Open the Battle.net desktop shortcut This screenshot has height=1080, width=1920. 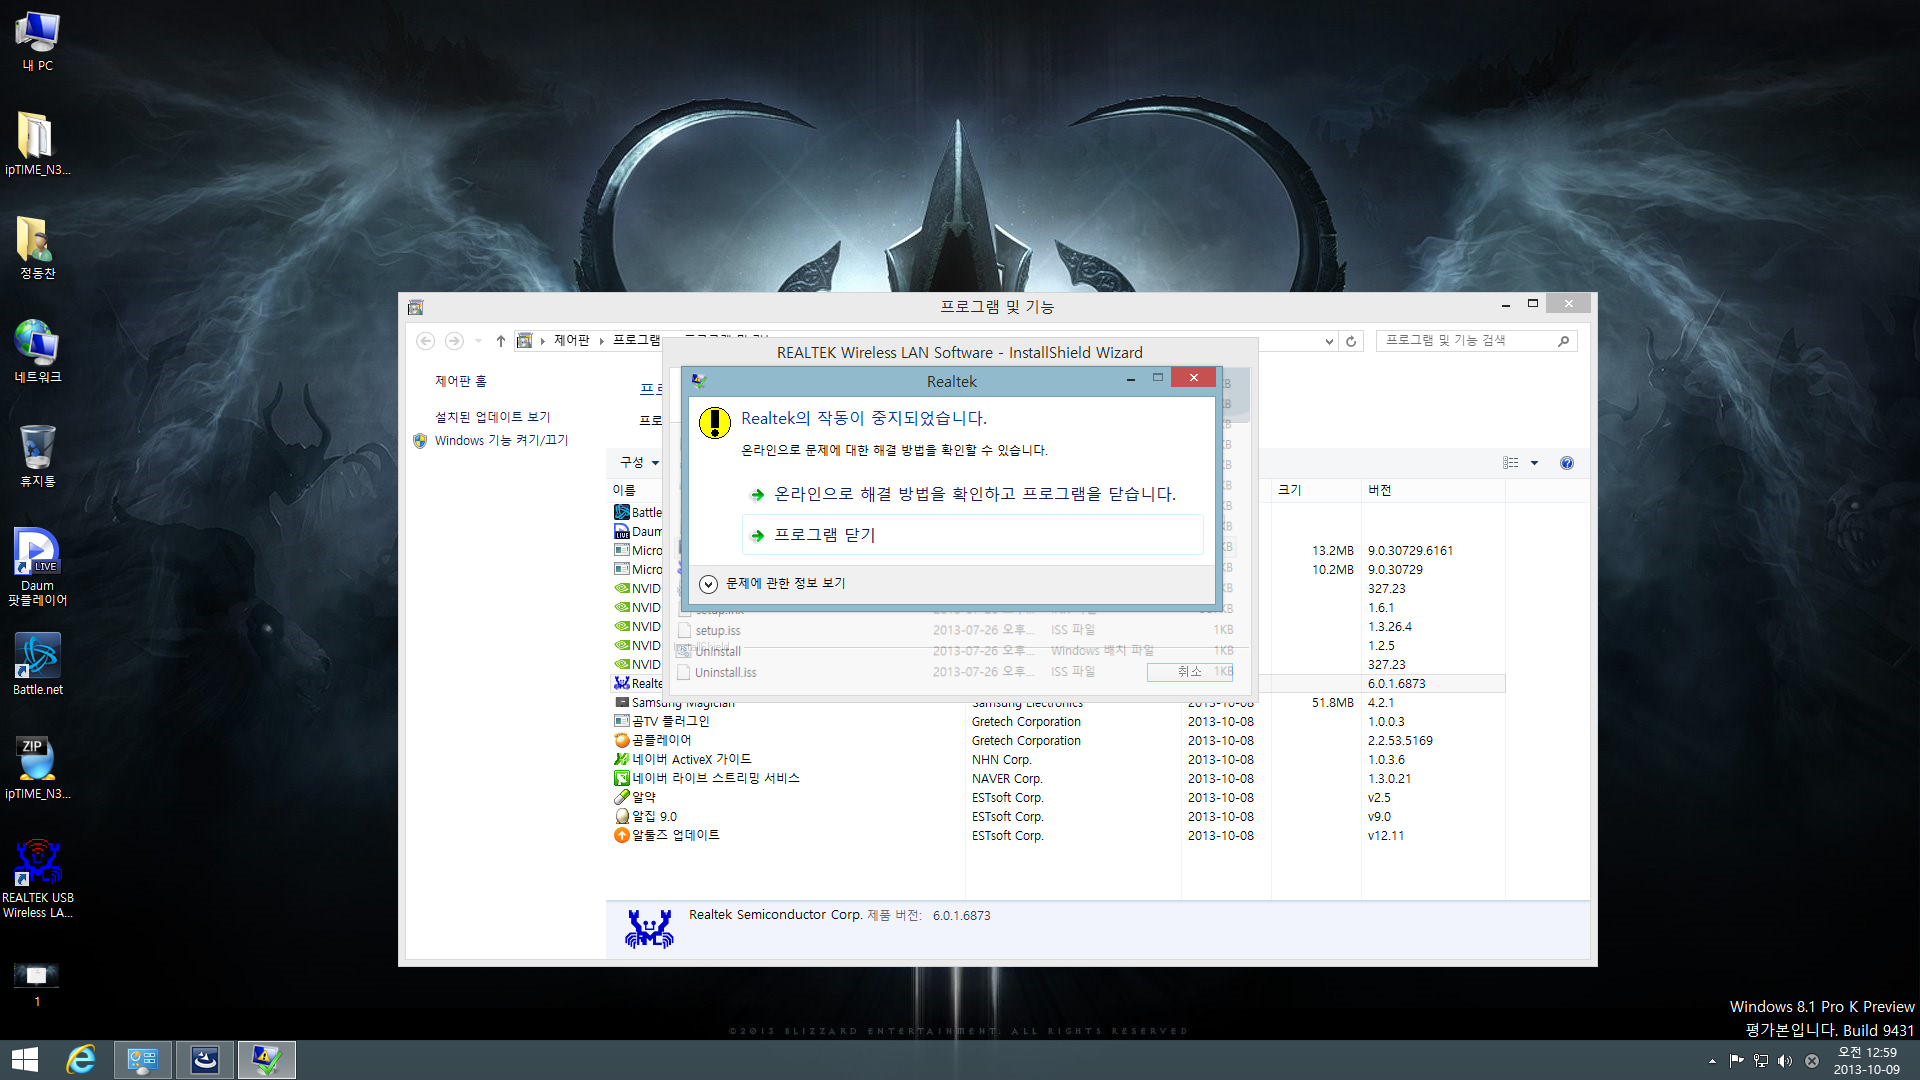38,664
